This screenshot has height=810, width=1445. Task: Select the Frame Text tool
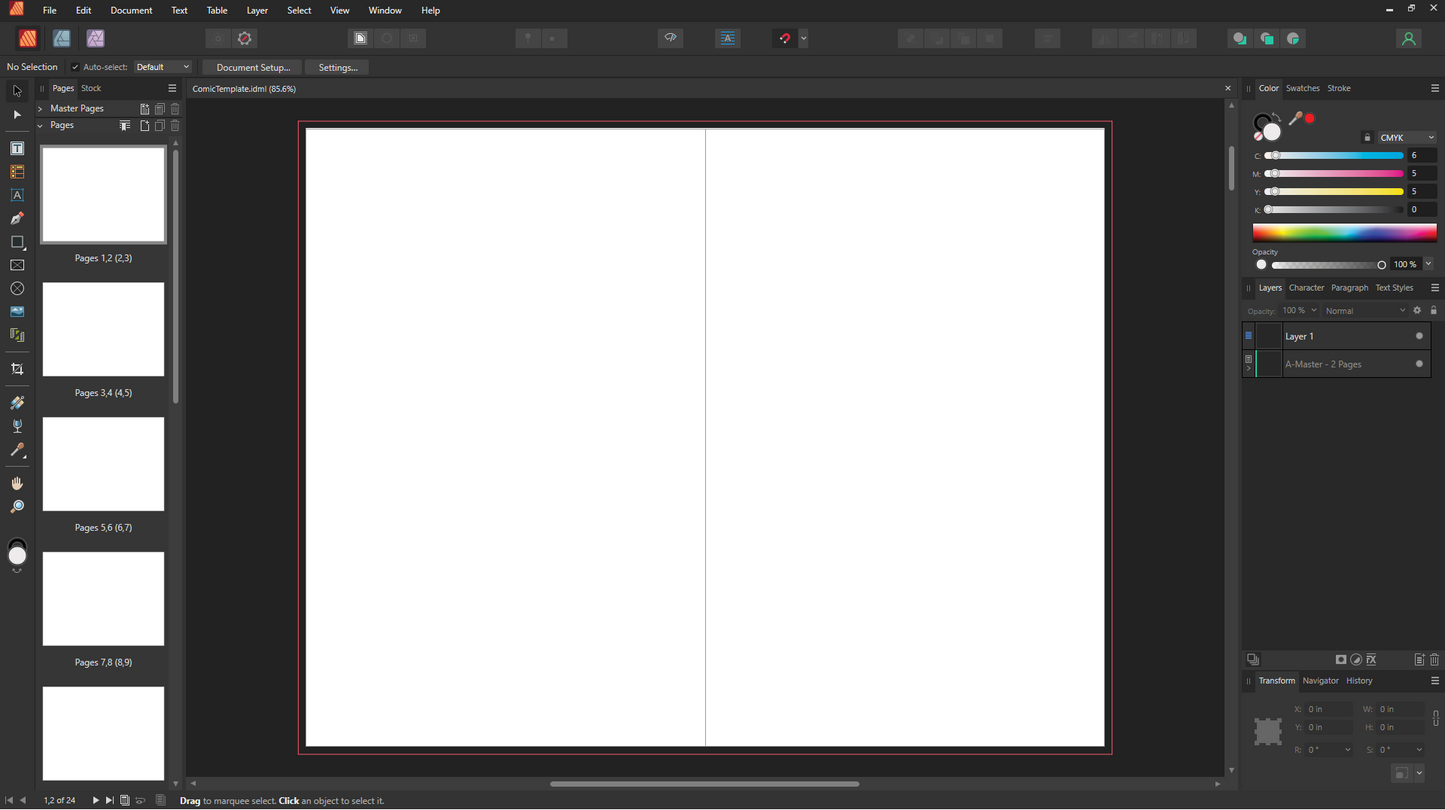click(x=17, y=149)
